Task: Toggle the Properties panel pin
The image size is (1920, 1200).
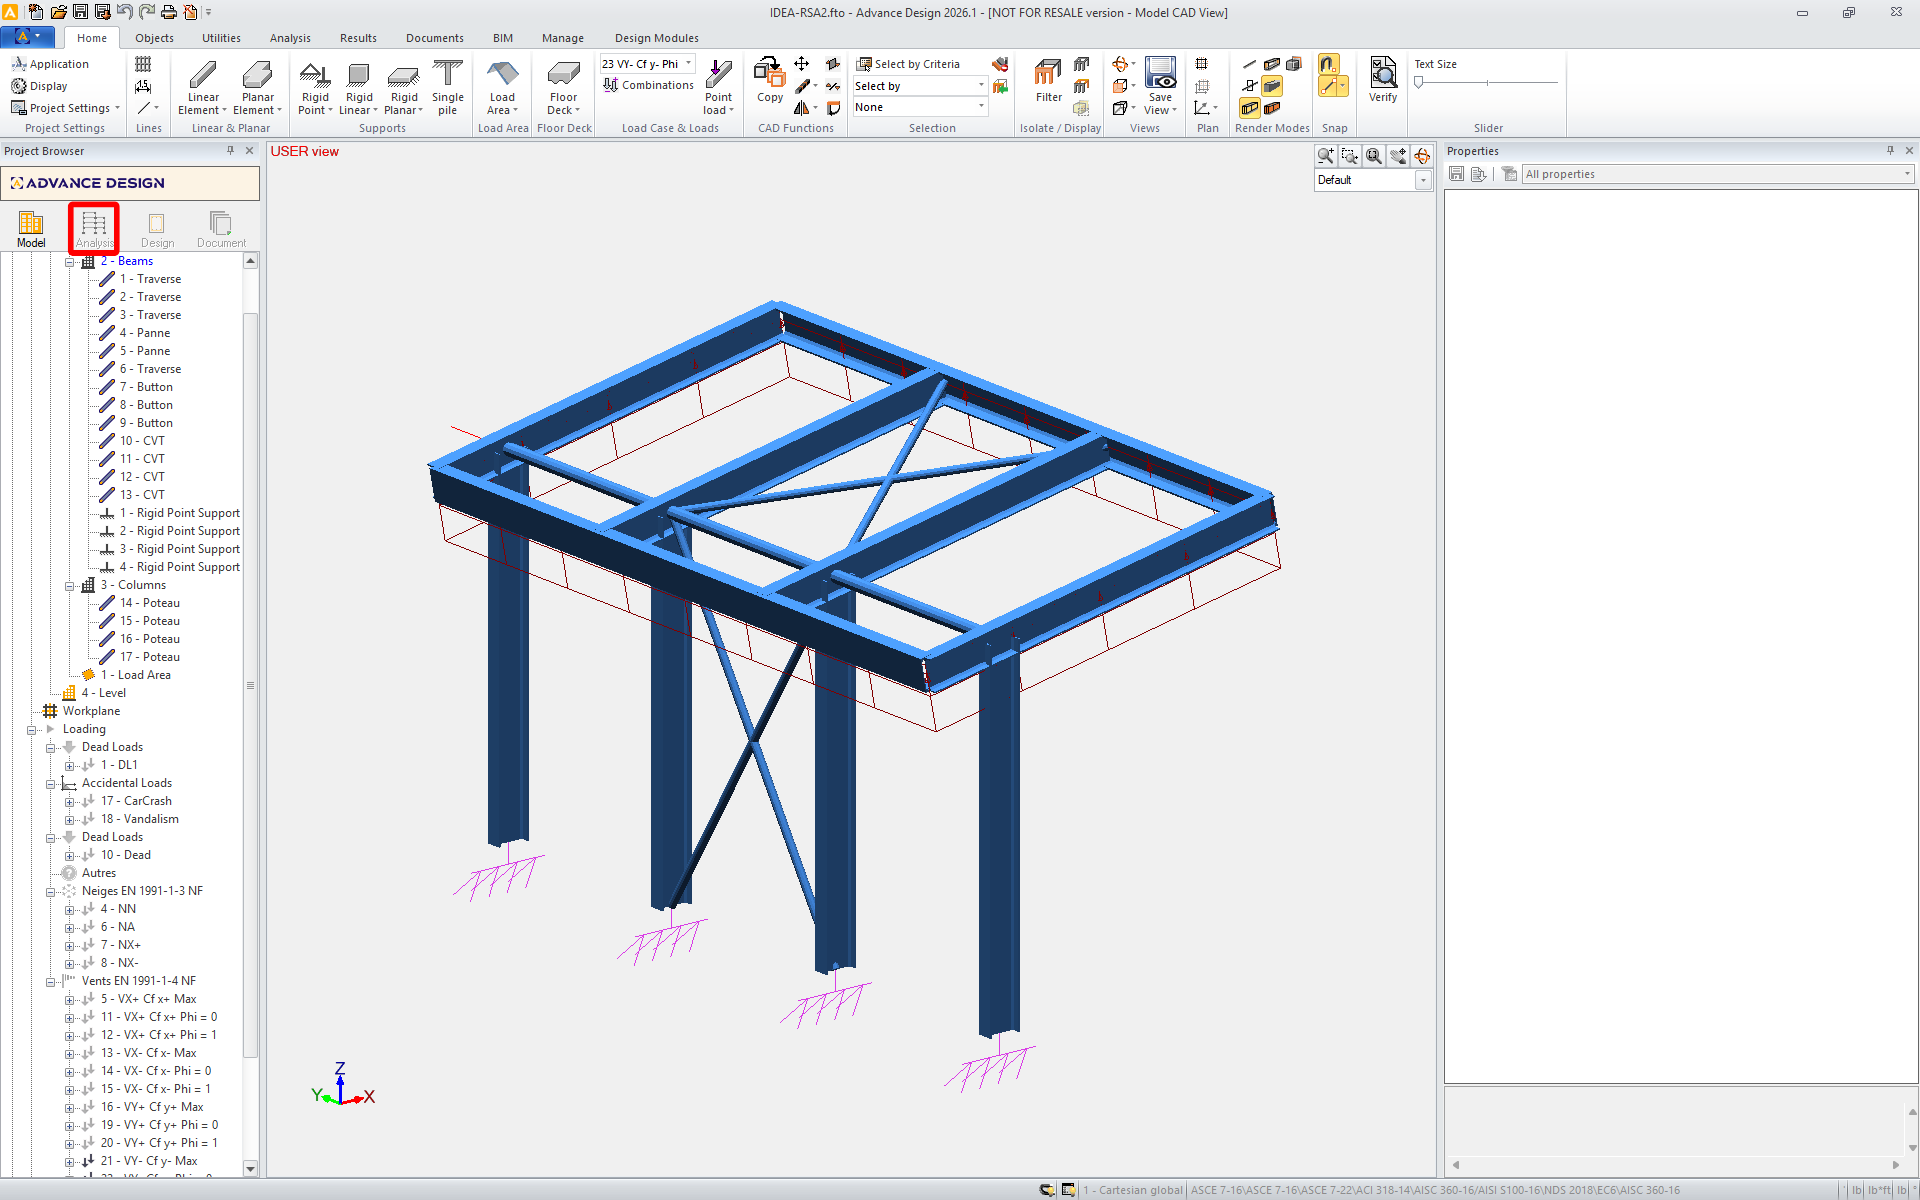Action: (x=1890, y=151)
